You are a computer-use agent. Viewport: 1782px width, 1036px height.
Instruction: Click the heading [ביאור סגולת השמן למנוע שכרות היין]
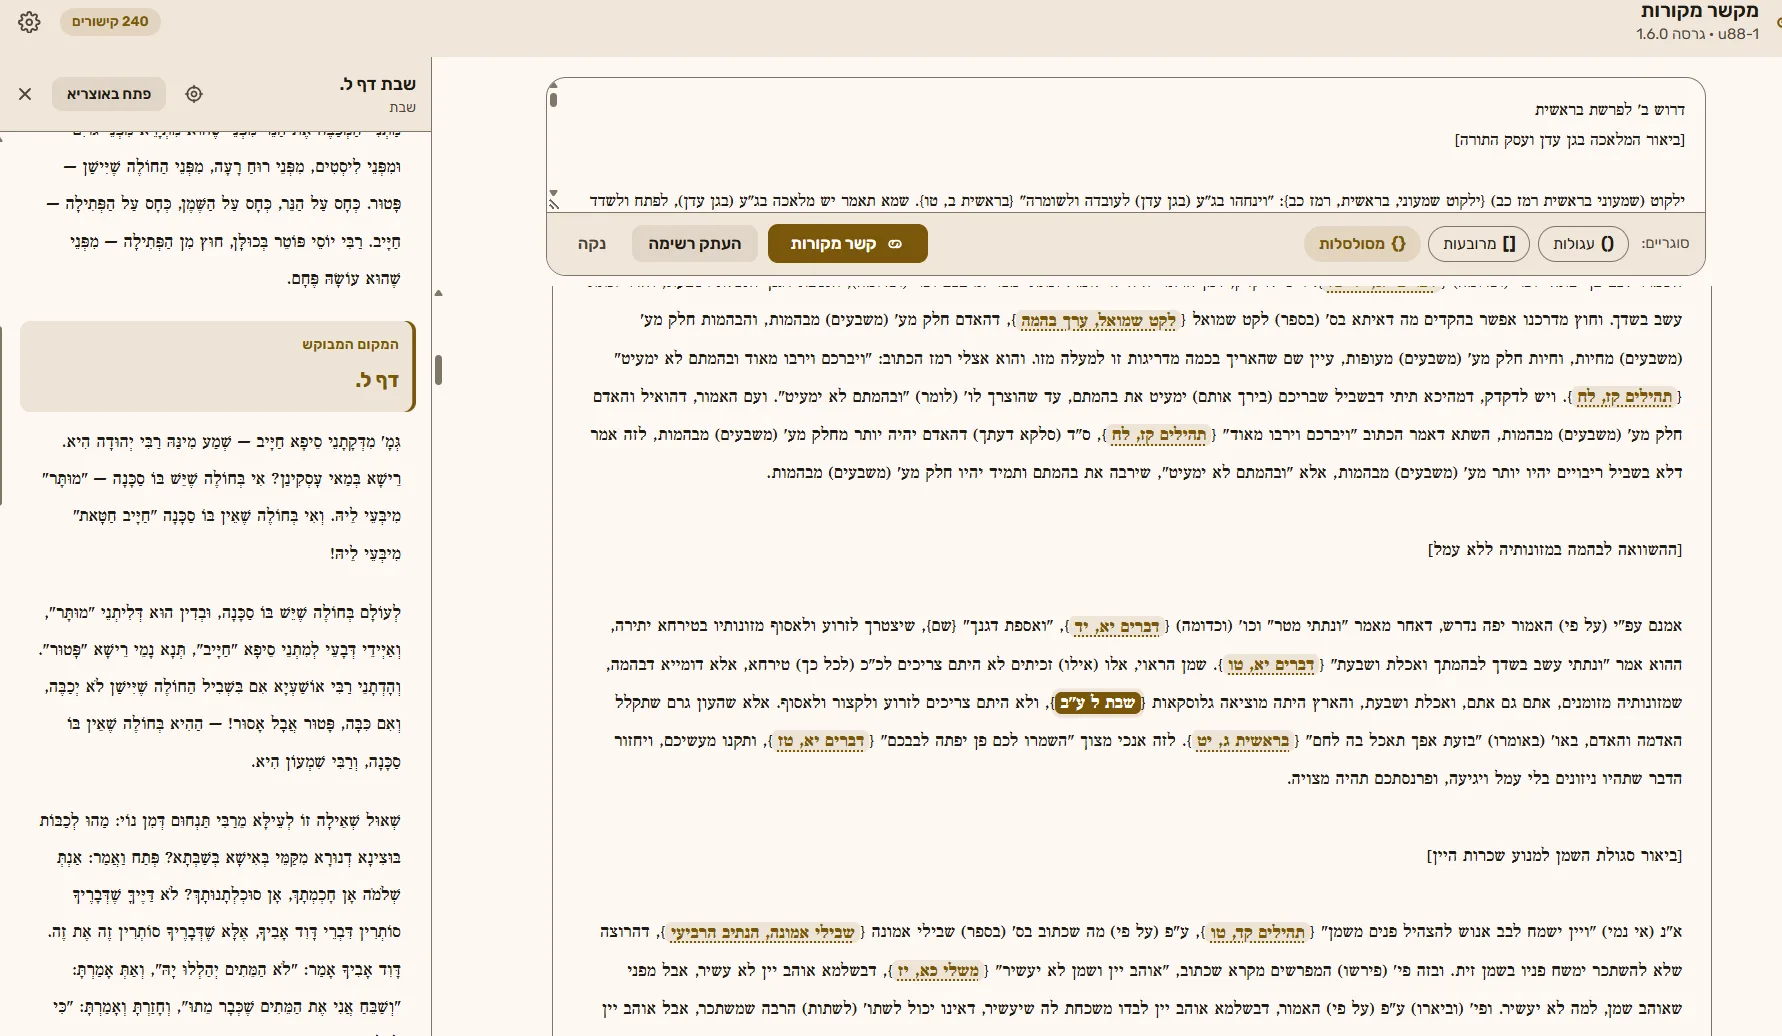click(x=1554, y=856)
